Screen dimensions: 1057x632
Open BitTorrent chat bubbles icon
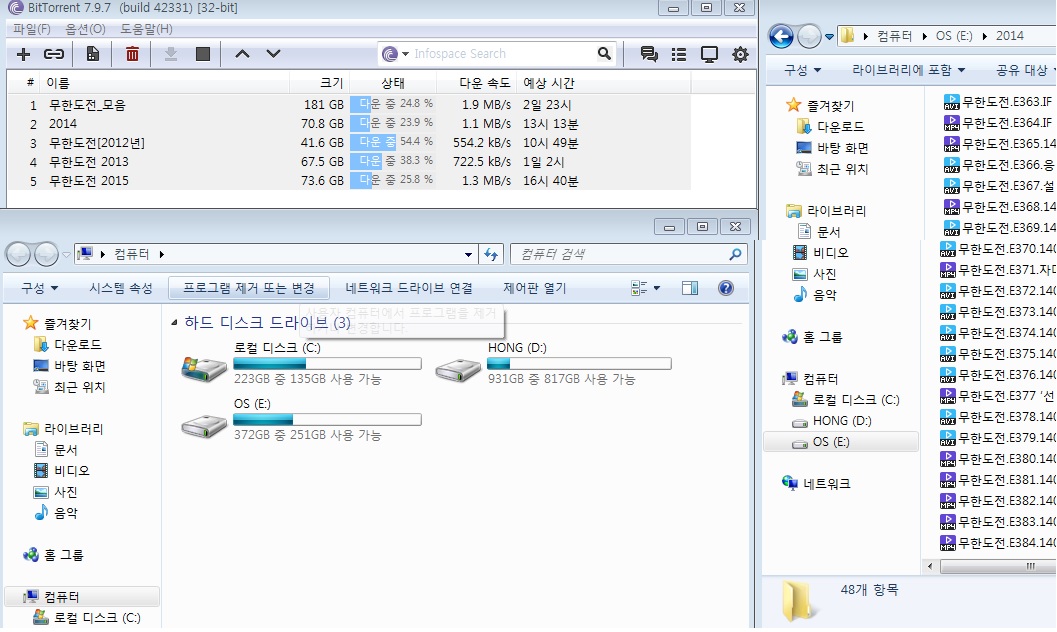tap(649, 54)
